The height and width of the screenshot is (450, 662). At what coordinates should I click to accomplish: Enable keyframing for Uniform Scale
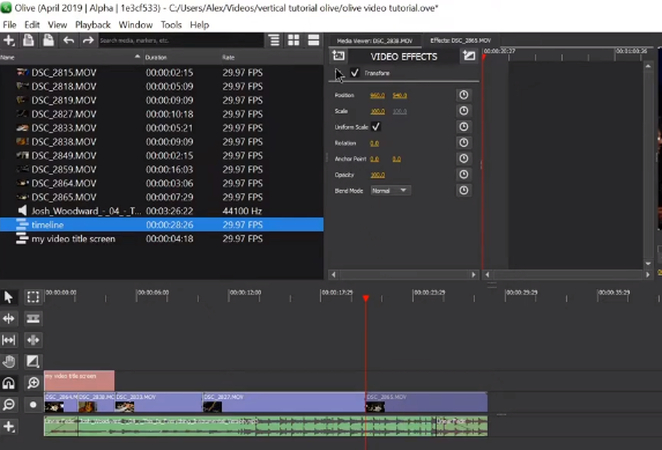pos(464,127)
